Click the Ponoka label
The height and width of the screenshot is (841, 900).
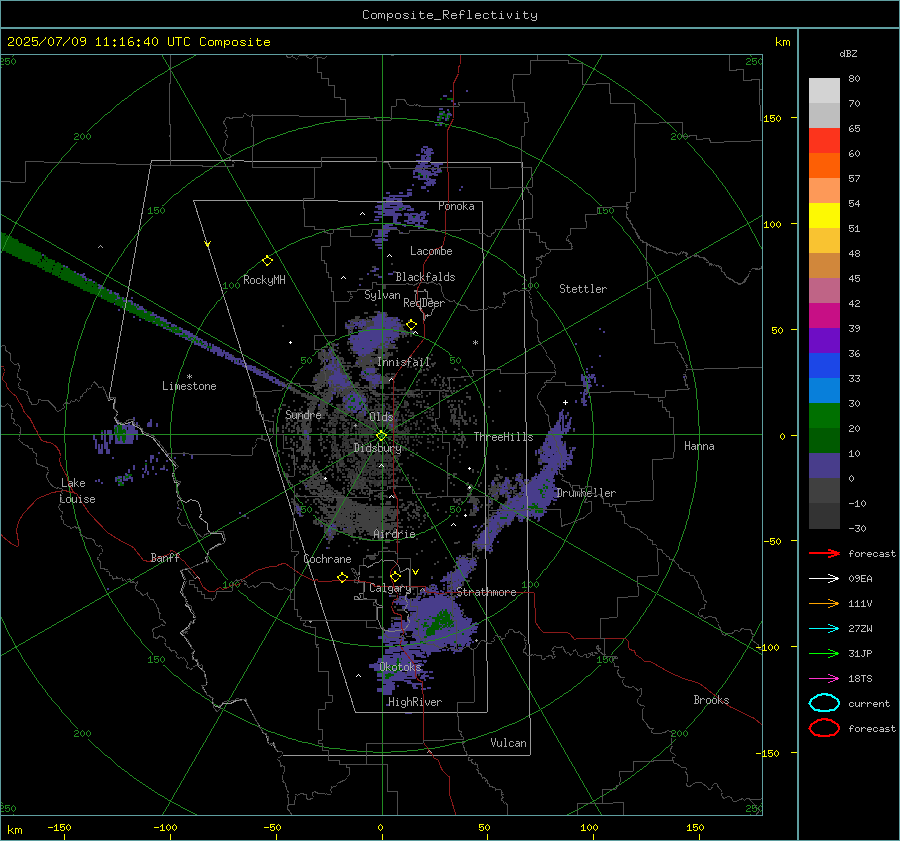pyautogui.click(x=456, y=207)
